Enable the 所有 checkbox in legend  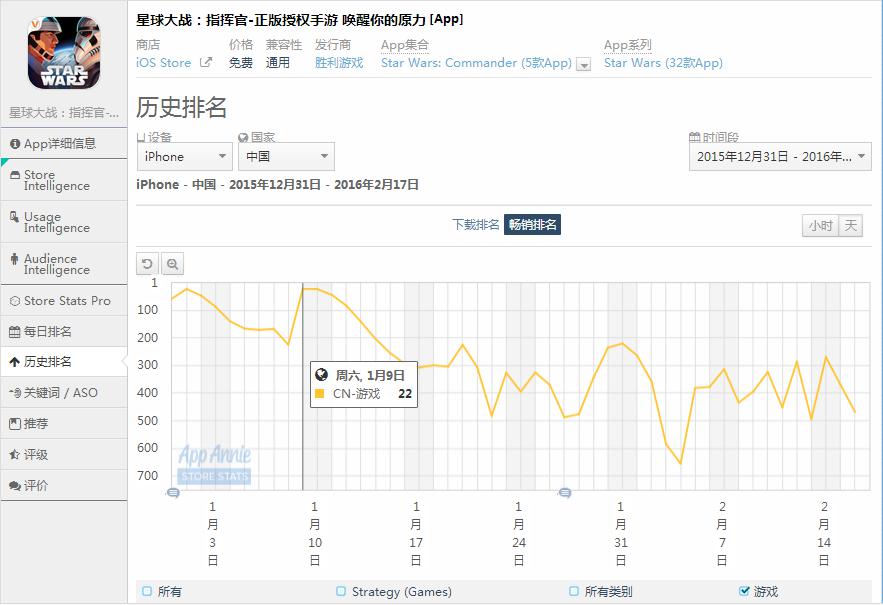click(147, 591)
